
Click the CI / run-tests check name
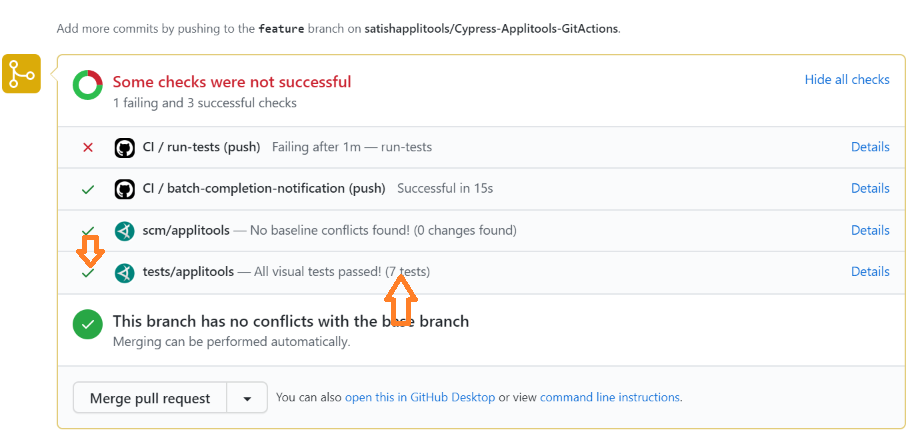(x=201, y=147)
